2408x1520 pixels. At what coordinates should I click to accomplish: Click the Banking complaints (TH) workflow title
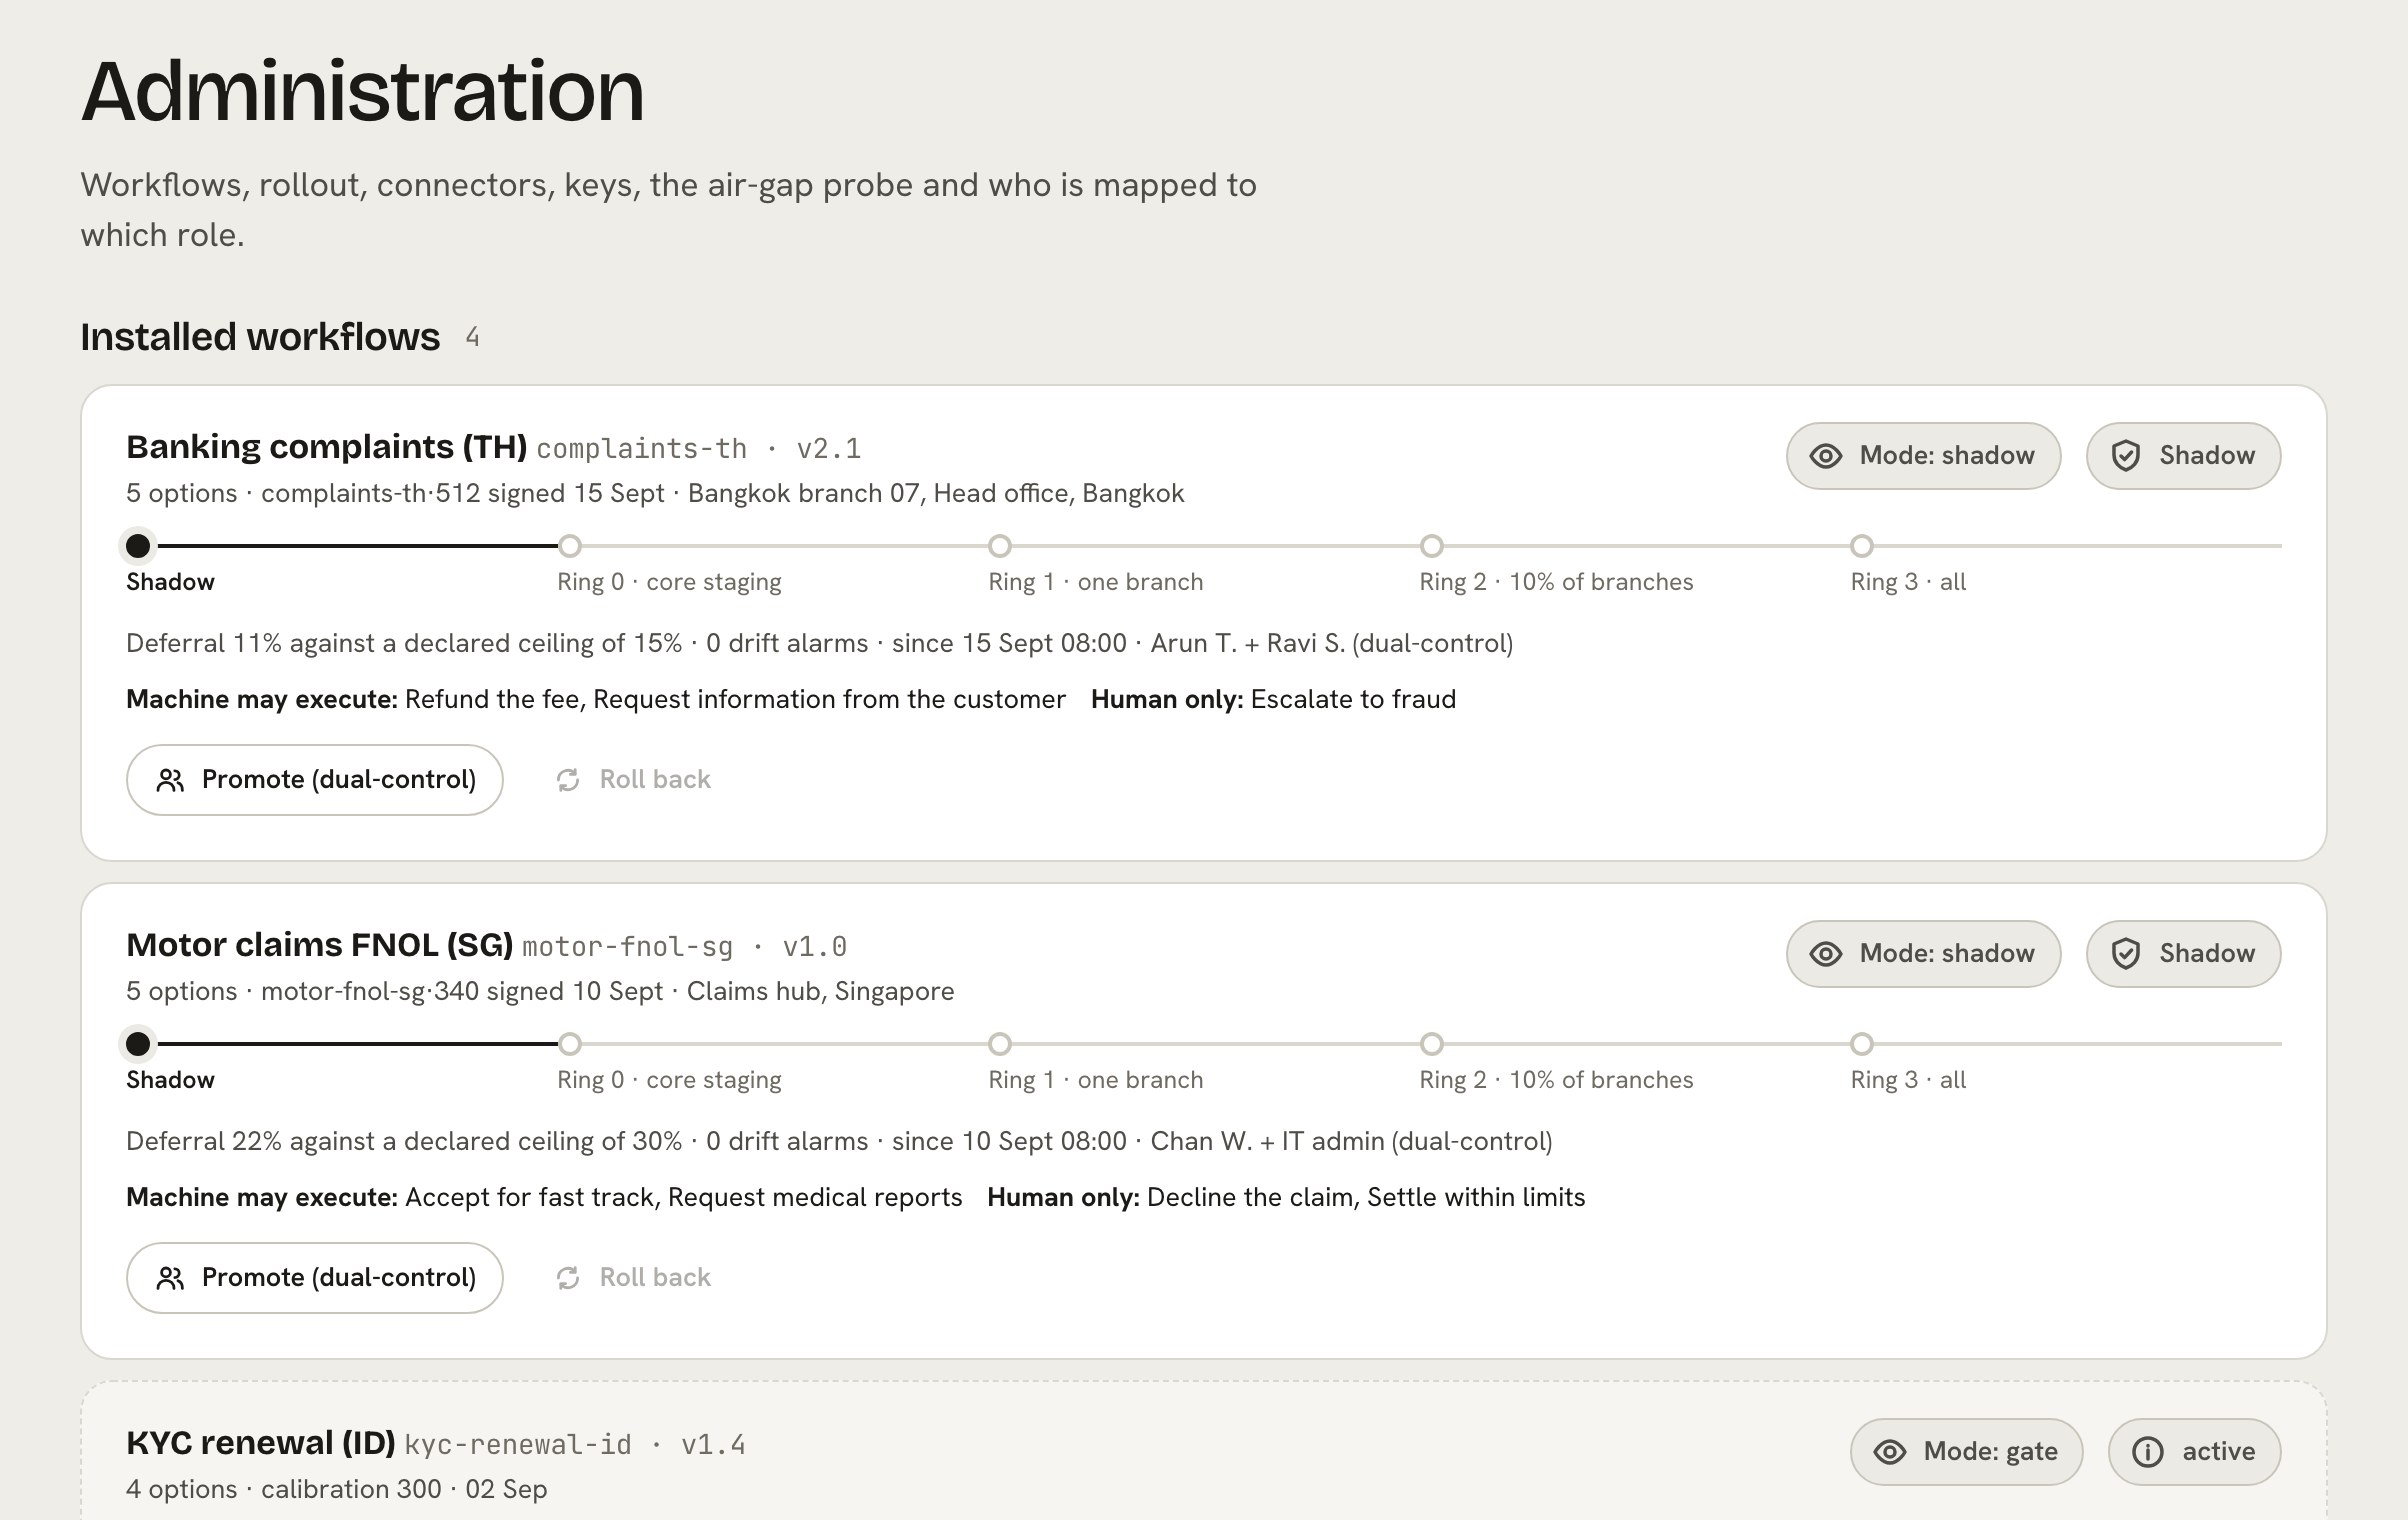click(x=326, y=447)
